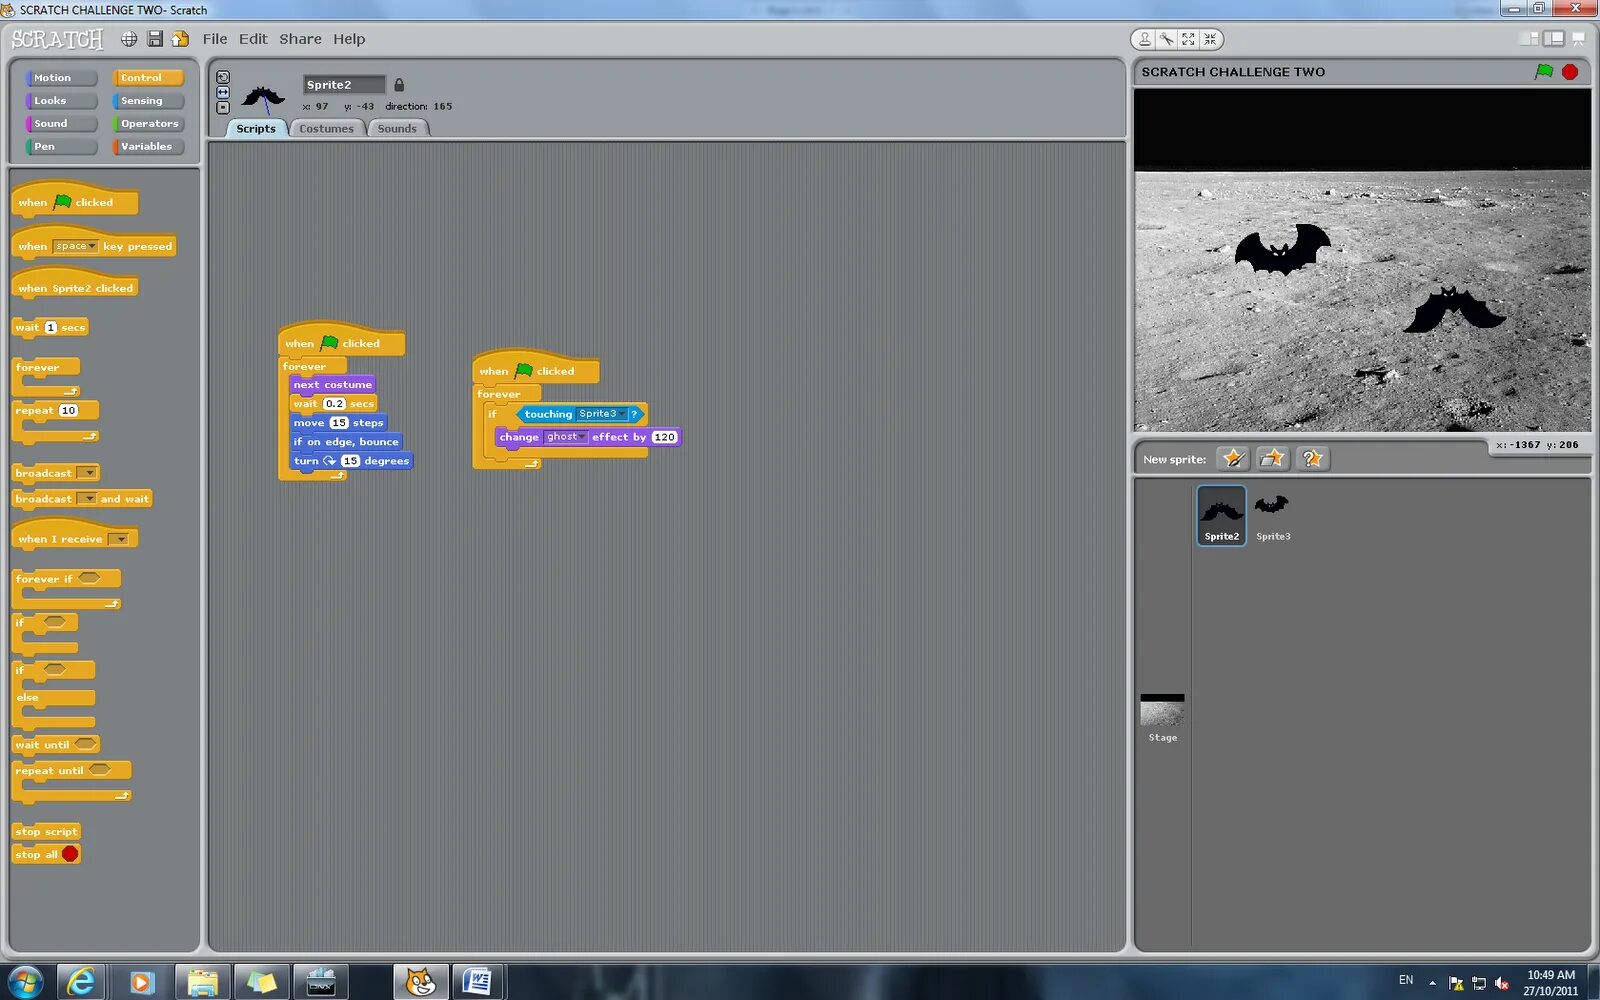Image resolution: width=1600 pixels, height=1000 pixels.
Task: Open the message dropdown on when I receive block
Action: click(119, 539)
